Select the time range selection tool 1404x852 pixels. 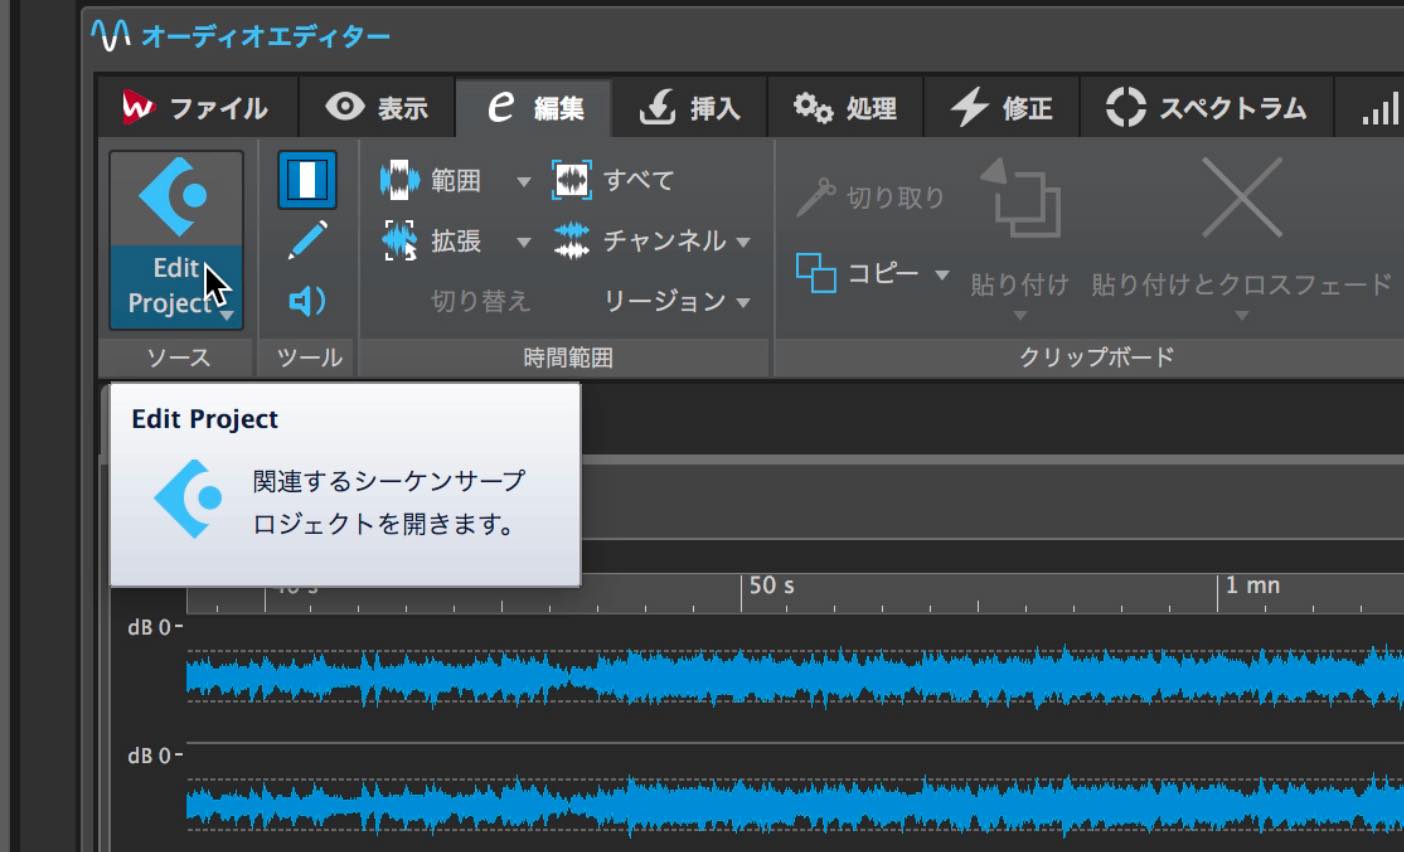(307, 181)
